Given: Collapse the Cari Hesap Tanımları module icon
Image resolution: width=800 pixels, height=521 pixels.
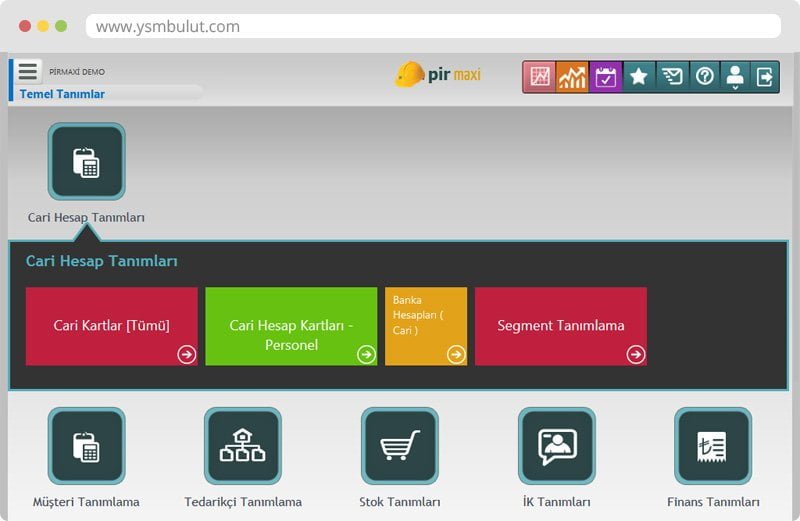Looking at the screenshot, I should click(x=87, y=162).
